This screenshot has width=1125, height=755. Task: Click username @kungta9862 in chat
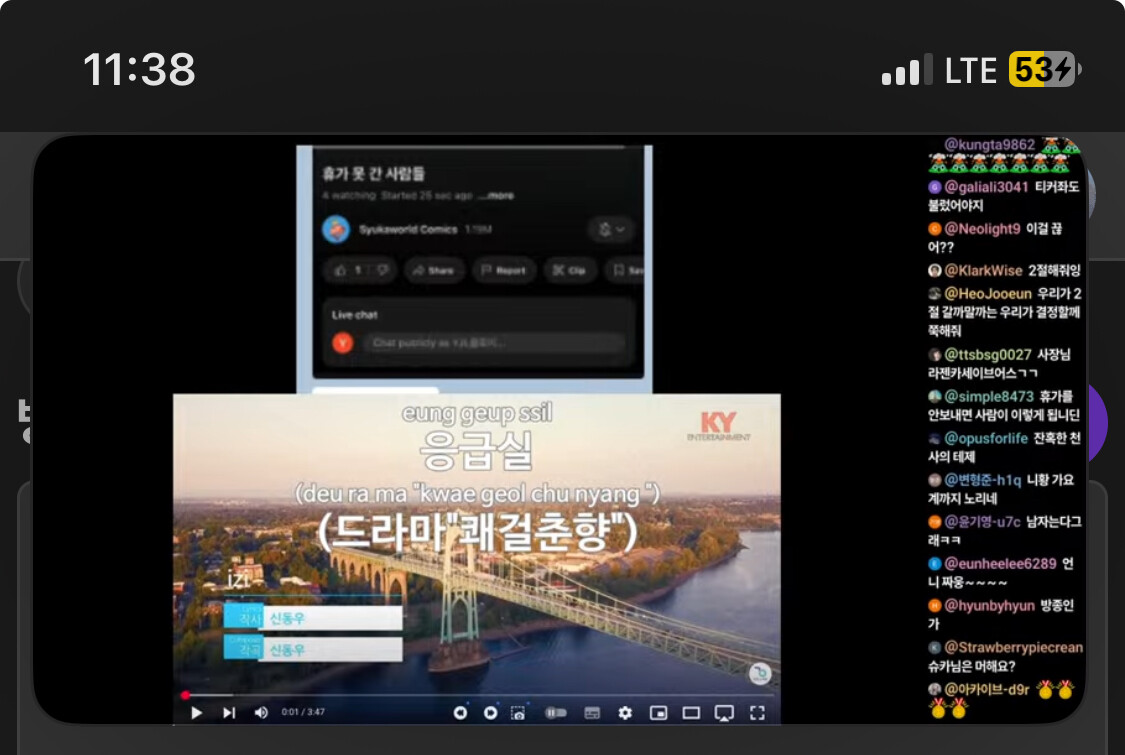click(989, 144)
